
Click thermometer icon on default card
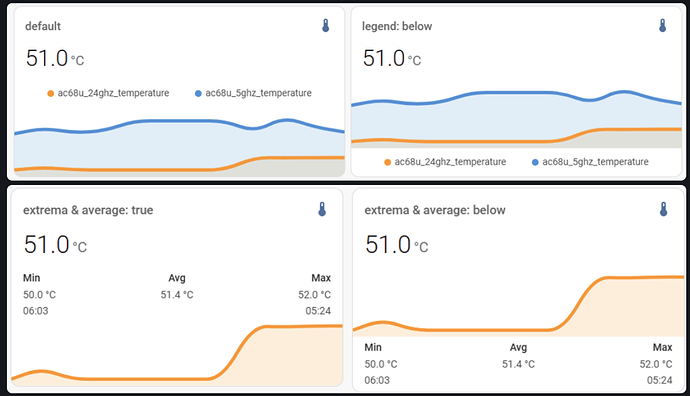(x=326, y=26)
